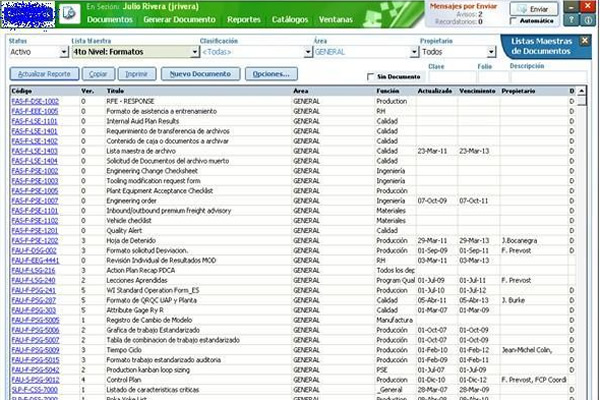This screenshot has height=400, width=600.
Task: Open the Documentos menu
Action: 108,20
